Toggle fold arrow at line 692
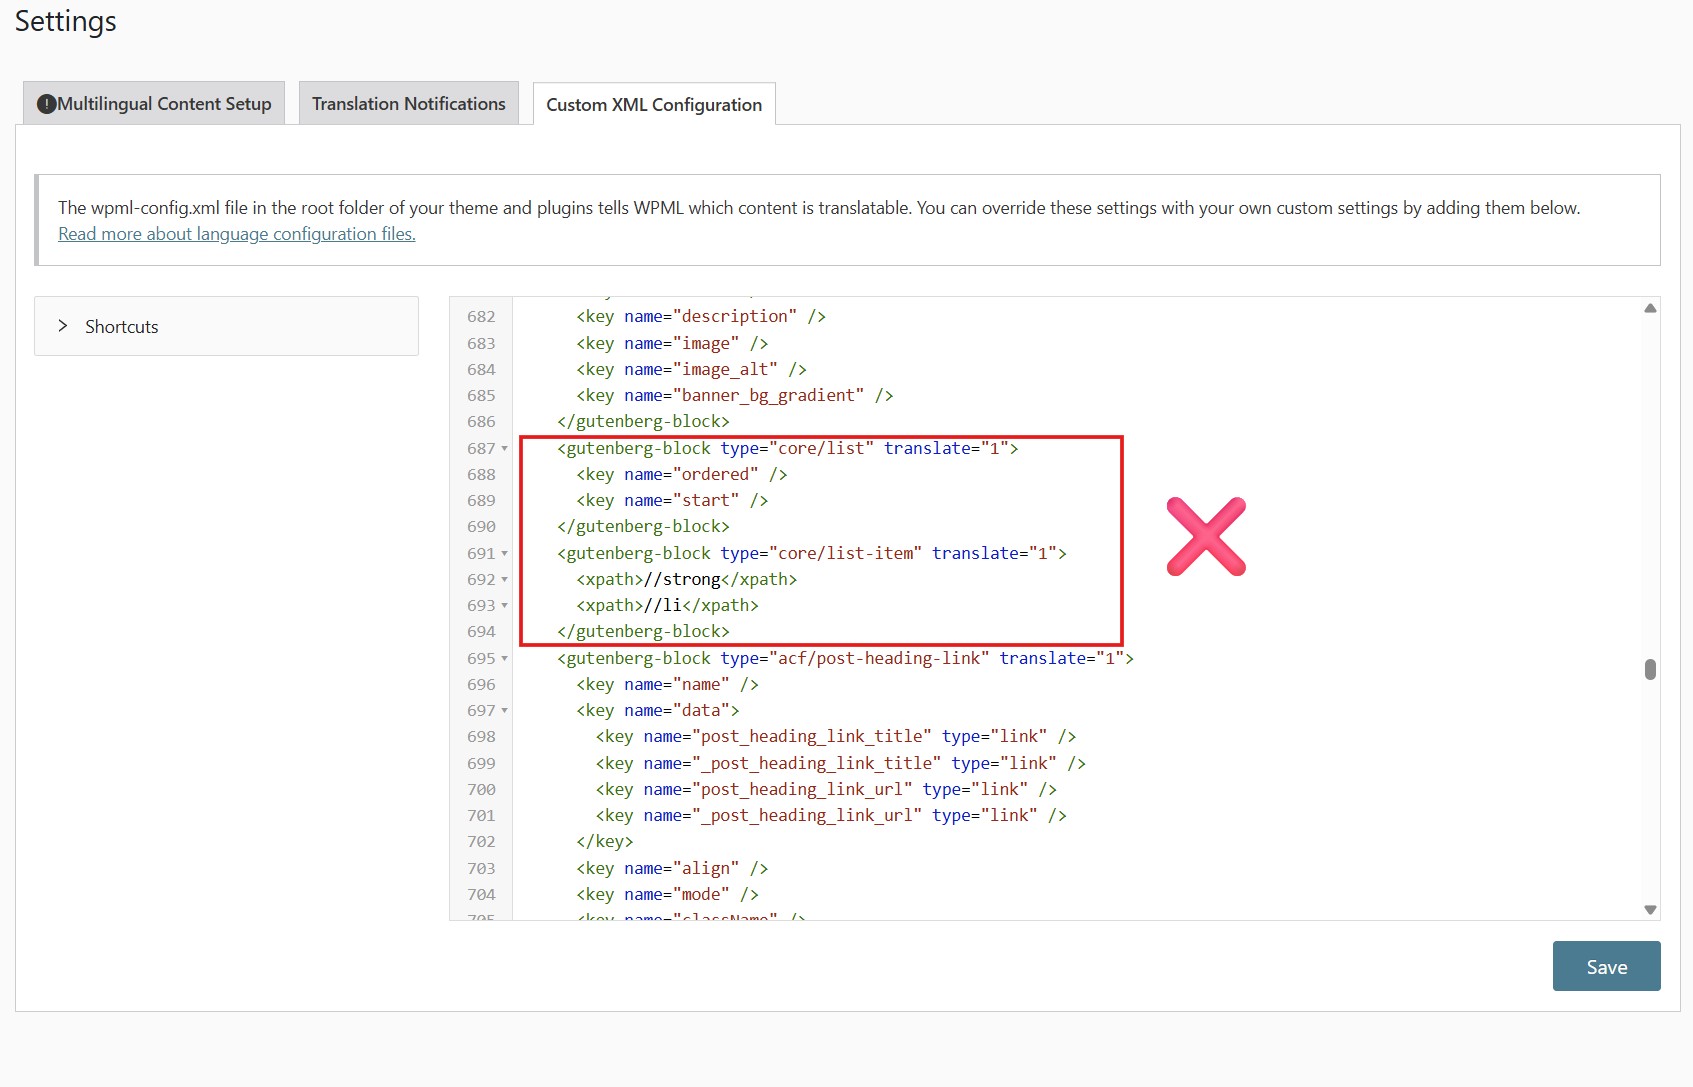Viewport: 1693px width, 1087px height. pyautogui.click(x=505, y=580)
